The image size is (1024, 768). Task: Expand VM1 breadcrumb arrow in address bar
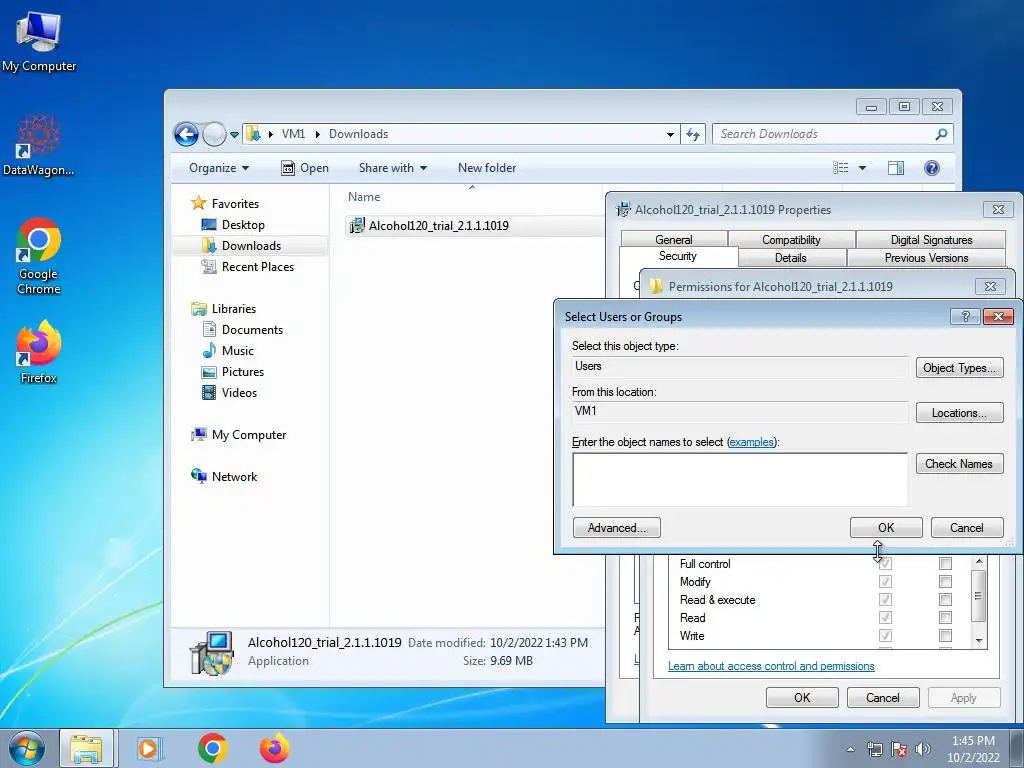(317, 134)
